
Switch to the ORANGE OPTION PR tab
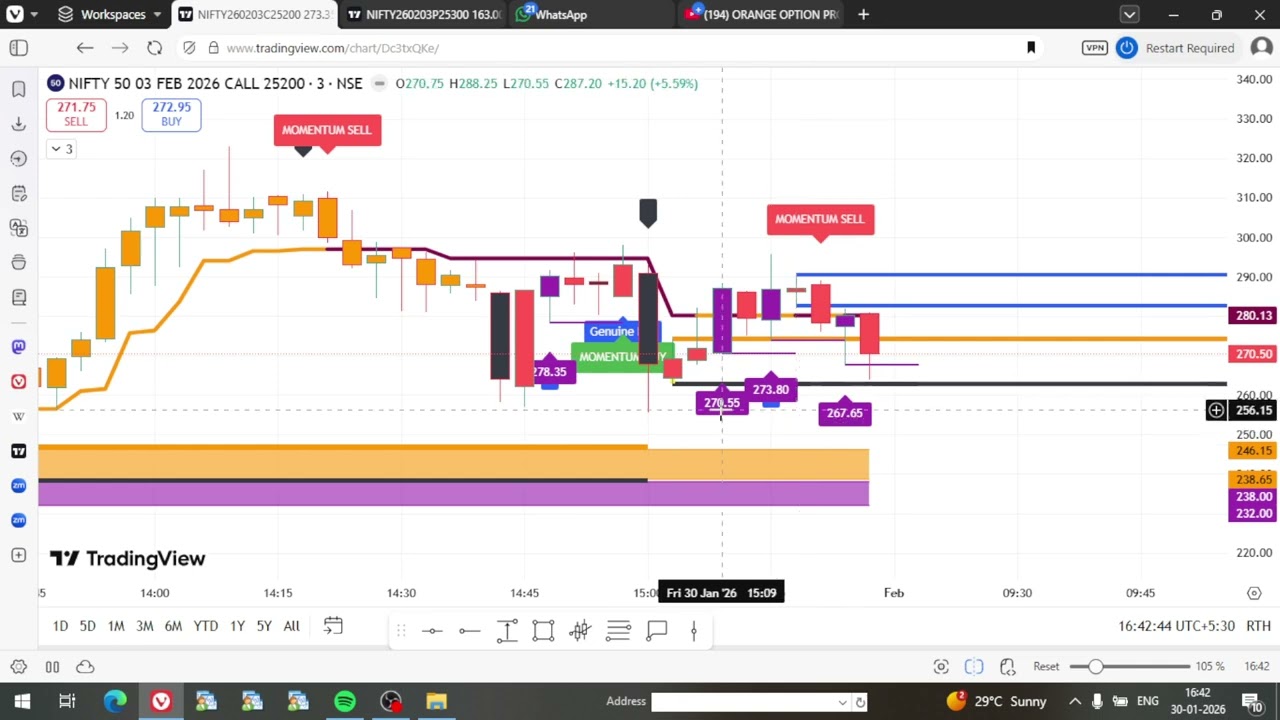[x=761, y=14]
